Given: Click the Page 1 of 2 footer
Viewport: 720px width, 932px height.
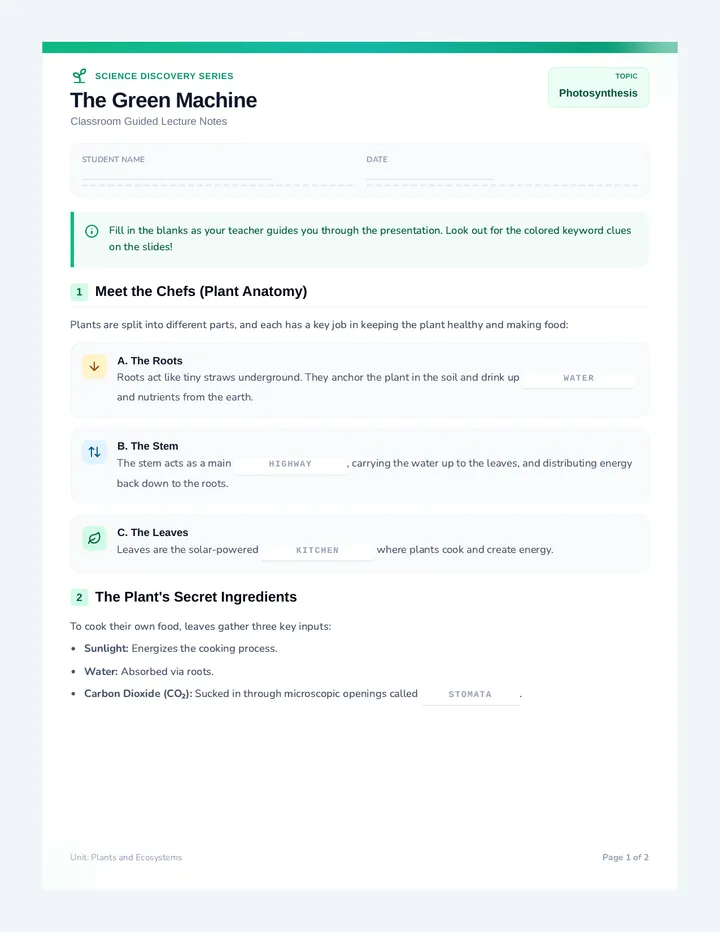Looking at the screenshot, I should [625, 857].
